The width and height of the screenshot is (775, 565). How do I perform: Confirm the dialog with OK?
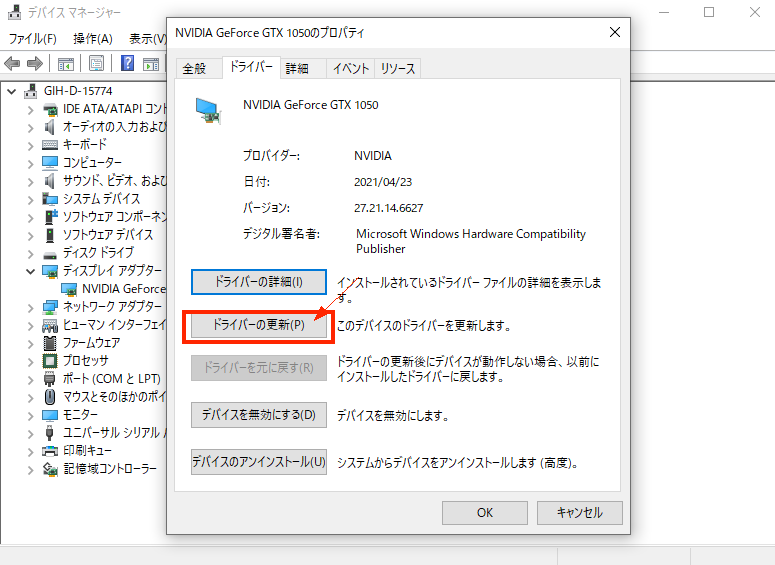click(484, 513)
